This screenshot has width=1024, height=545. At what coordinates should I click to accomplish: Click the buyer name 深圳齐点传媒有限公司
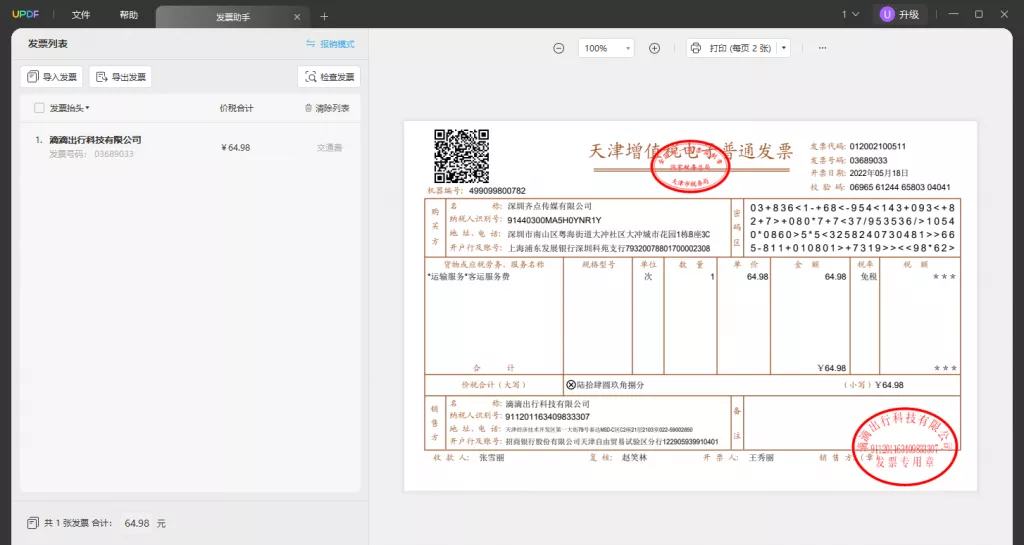[549, 206]
